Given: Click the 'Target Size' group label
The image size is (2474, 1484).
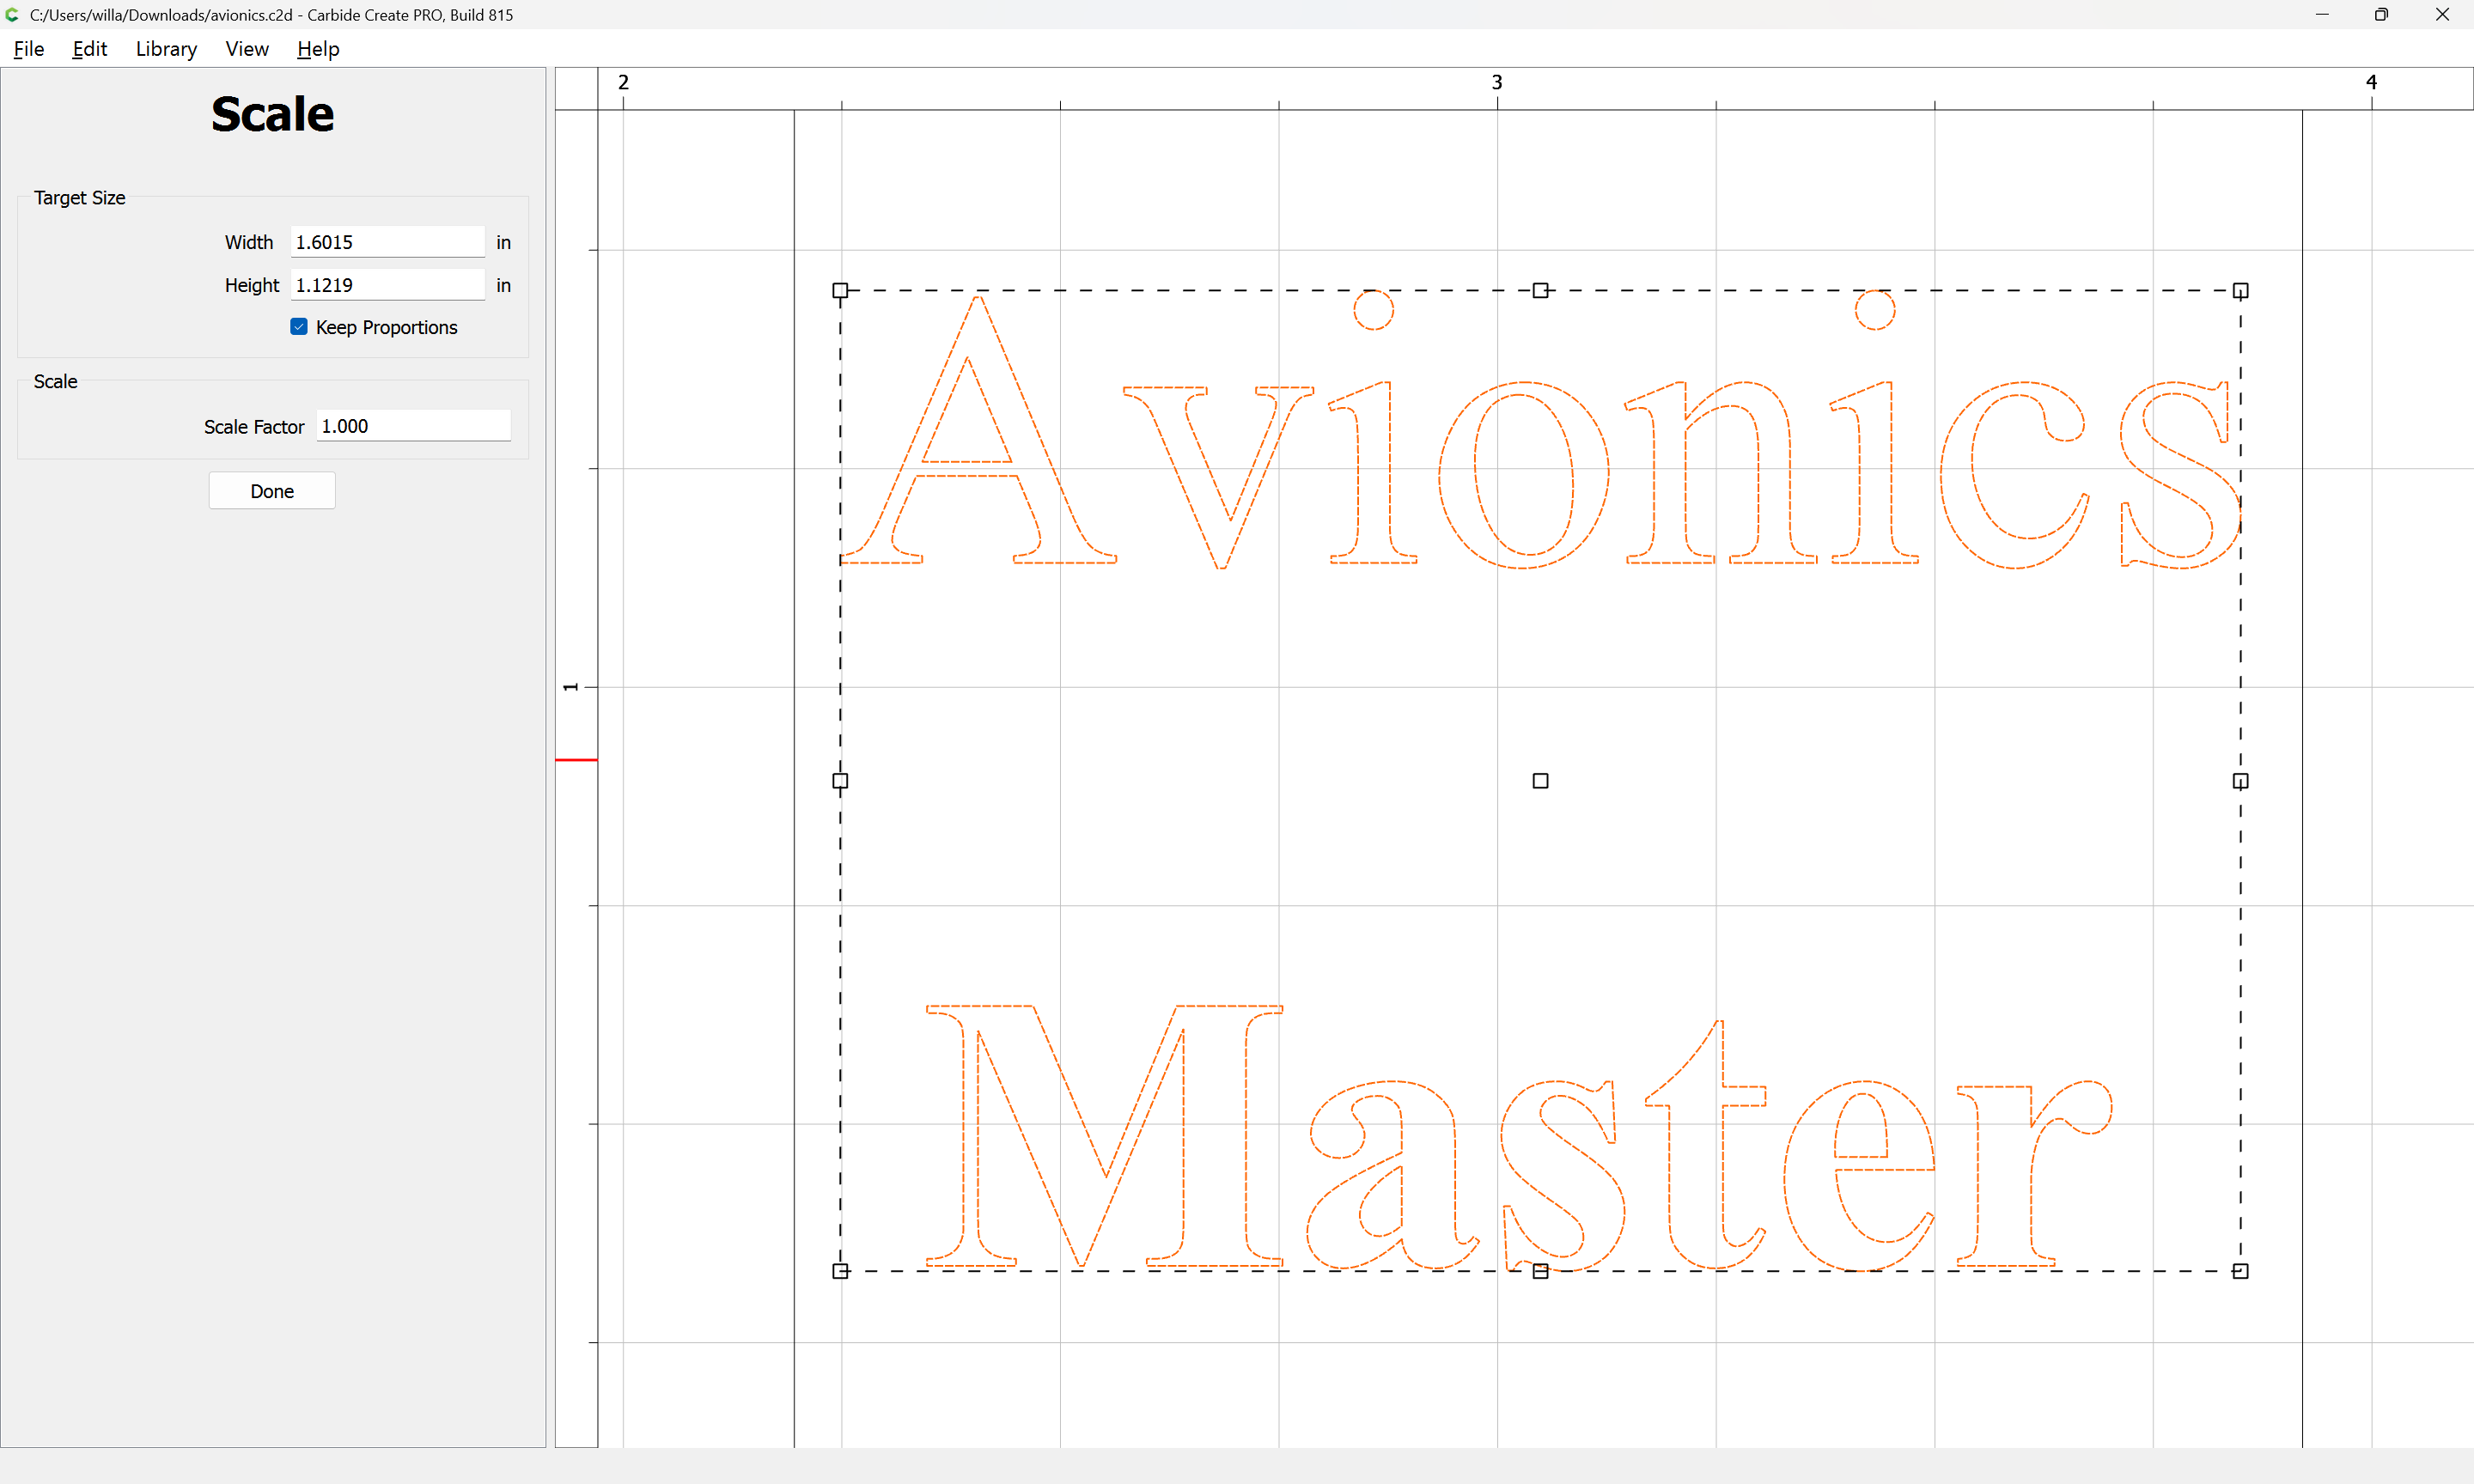Looking at the screenshot, I should [80, 198].
